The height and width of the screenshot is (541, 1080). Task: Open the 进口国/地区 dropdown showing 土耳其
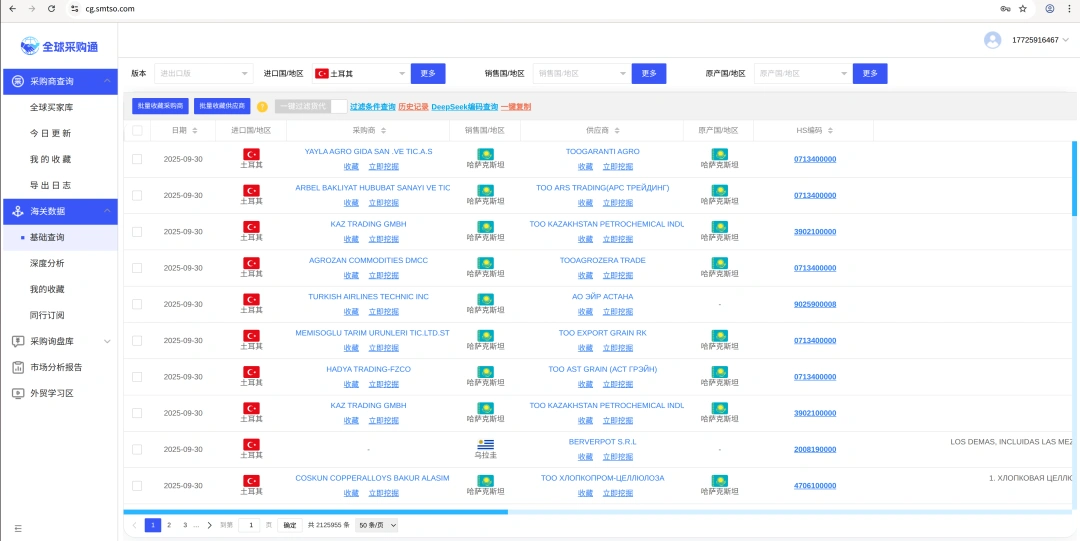click(361, 74)
